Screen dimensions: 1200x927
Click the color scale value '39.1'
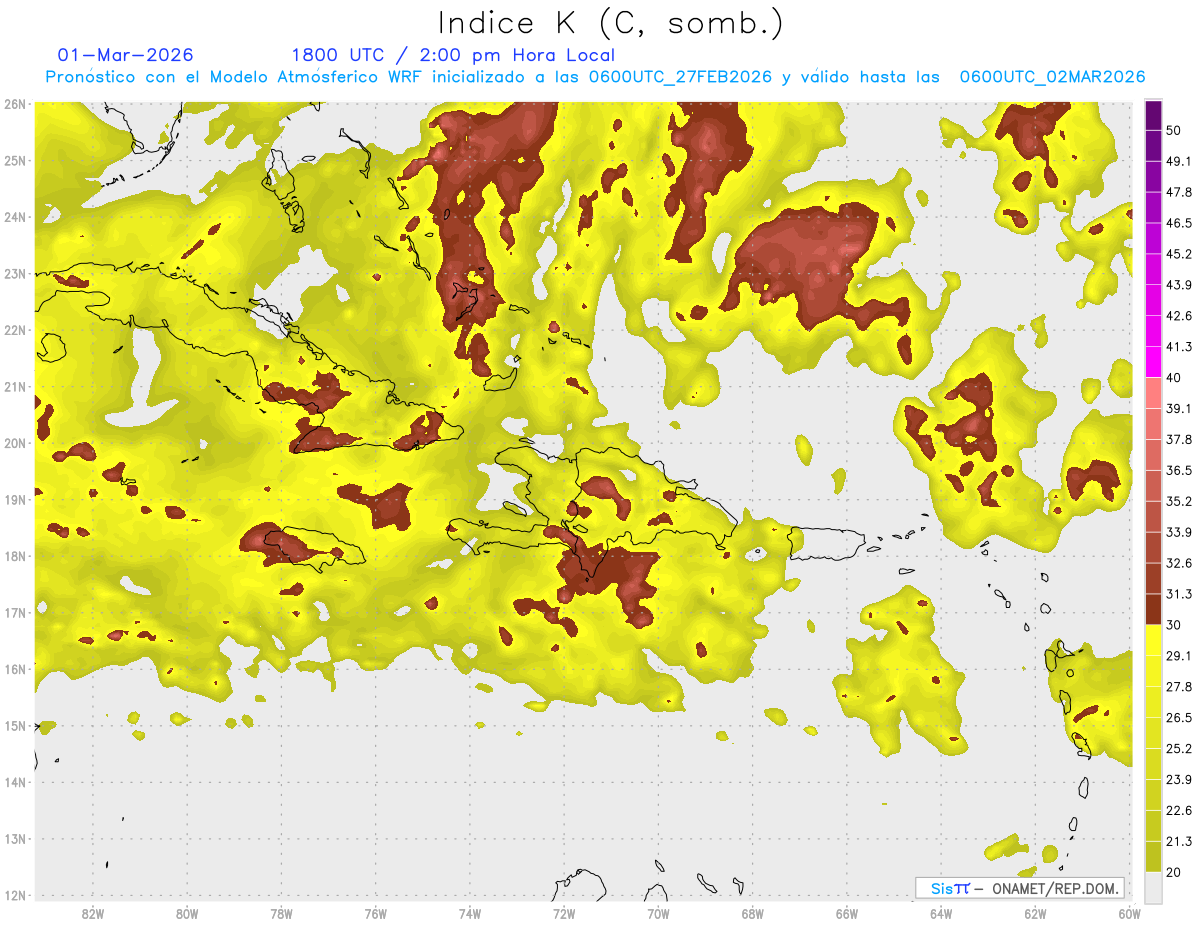(1178, 408)
